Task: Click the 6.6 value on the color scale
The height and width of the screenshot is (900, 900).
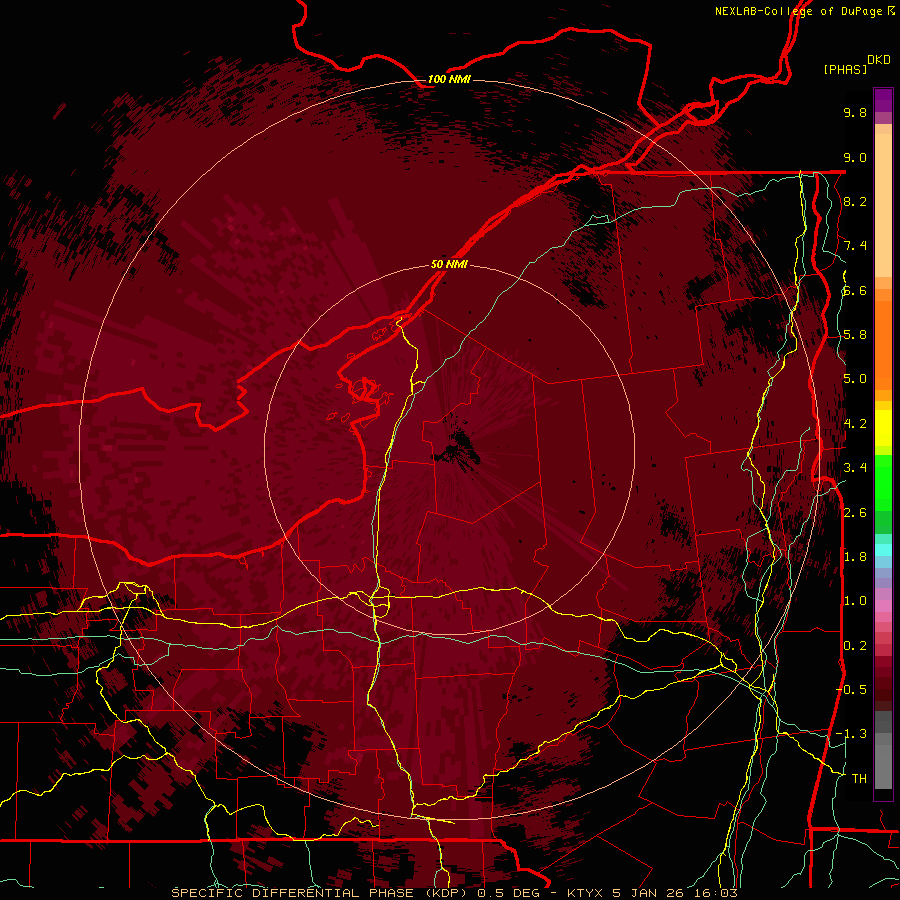Action: (x=855, y=290)
